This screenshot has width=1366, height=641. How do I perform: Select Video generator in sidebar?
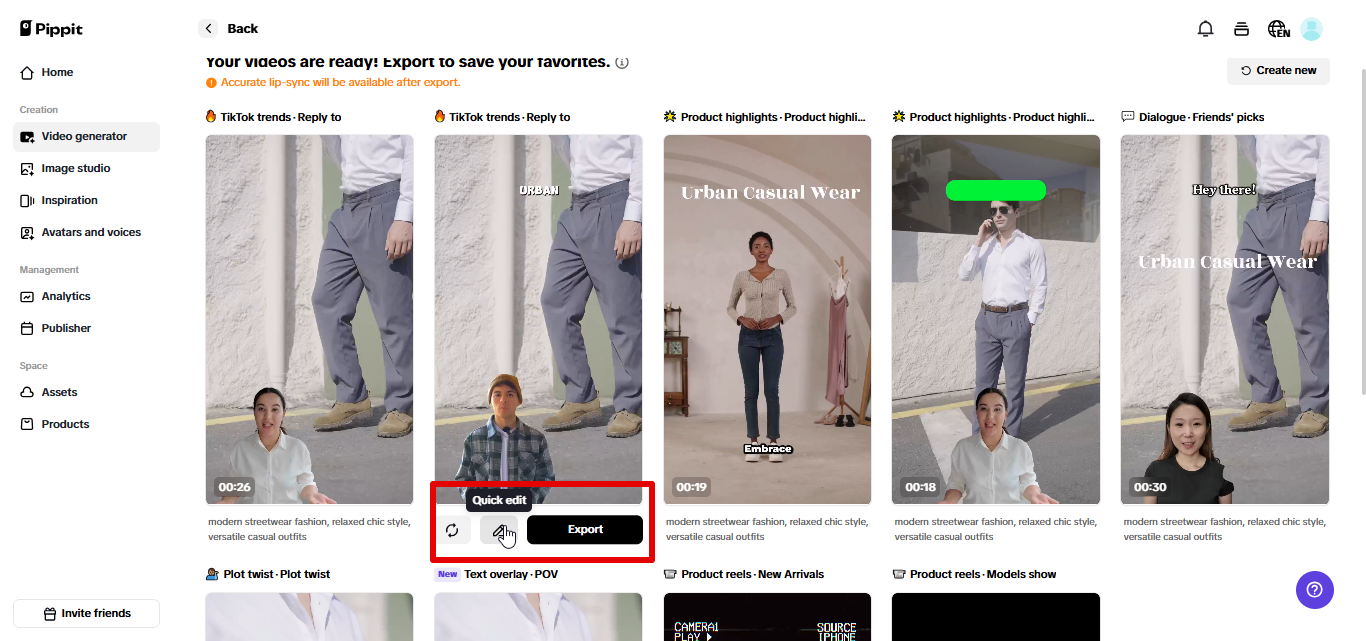pyautogui.click(x=86, y=136)
